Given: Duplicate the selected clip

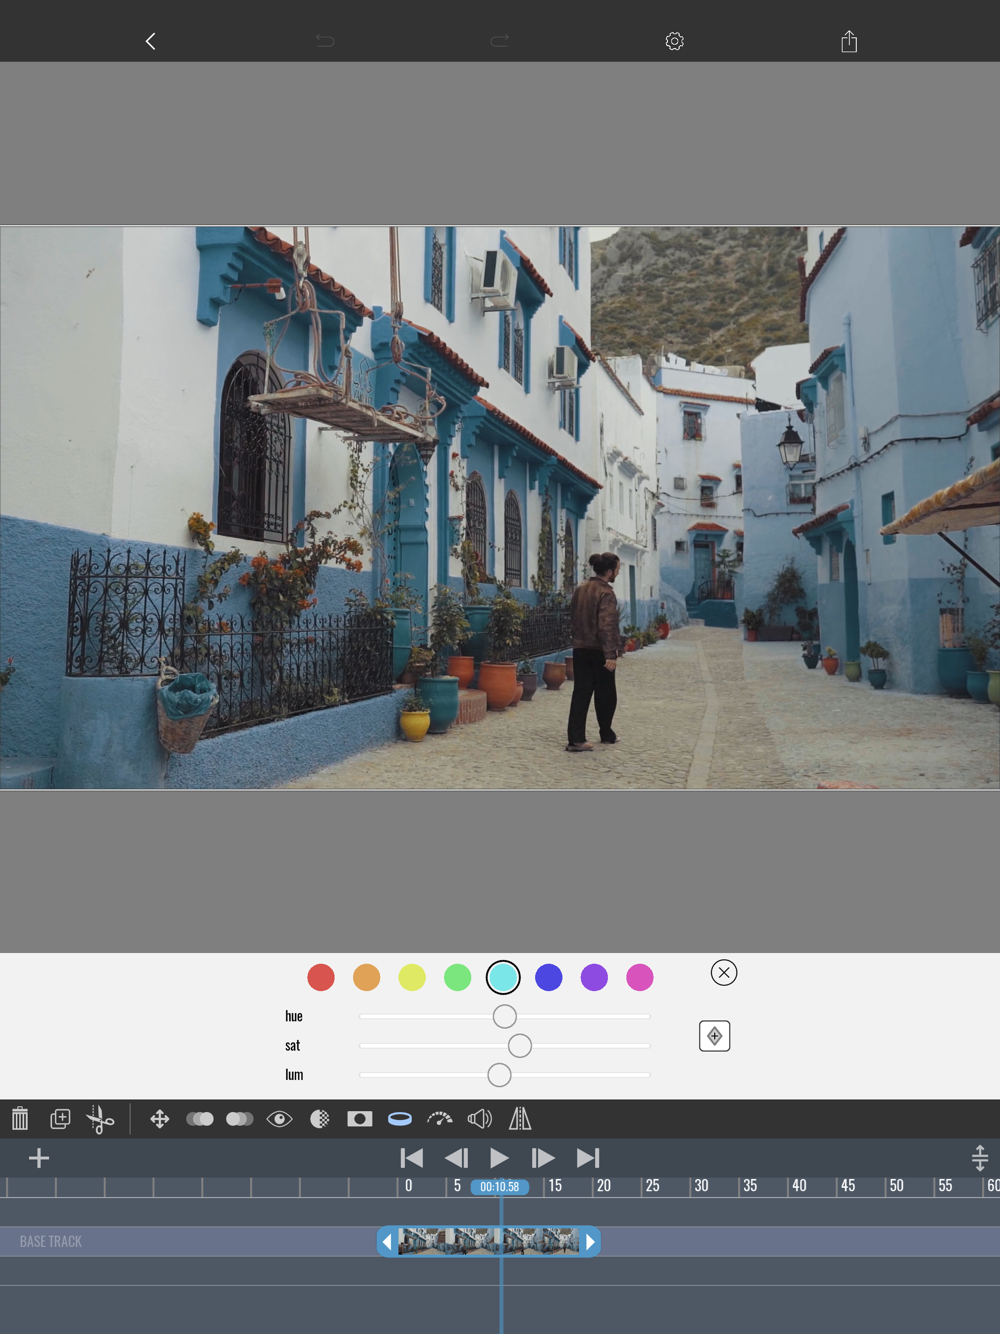Looking at the screenshot, I should [x=60, y=1119].
